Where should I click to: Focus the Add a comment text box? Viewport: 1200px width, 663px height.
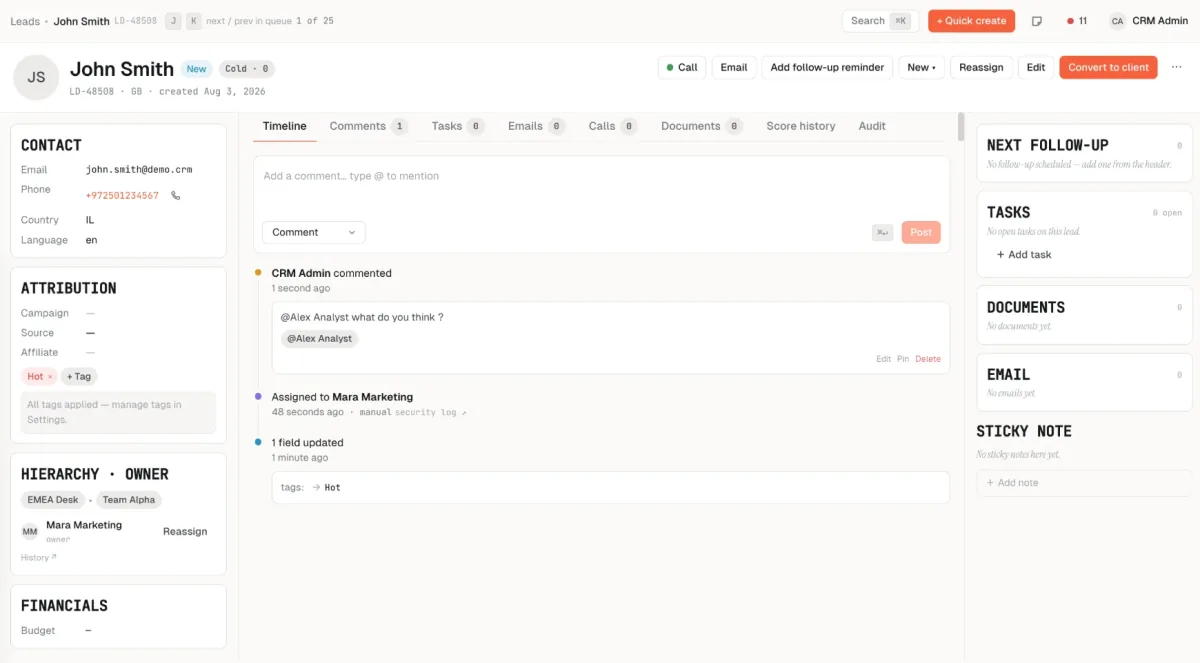coord(601,187)
